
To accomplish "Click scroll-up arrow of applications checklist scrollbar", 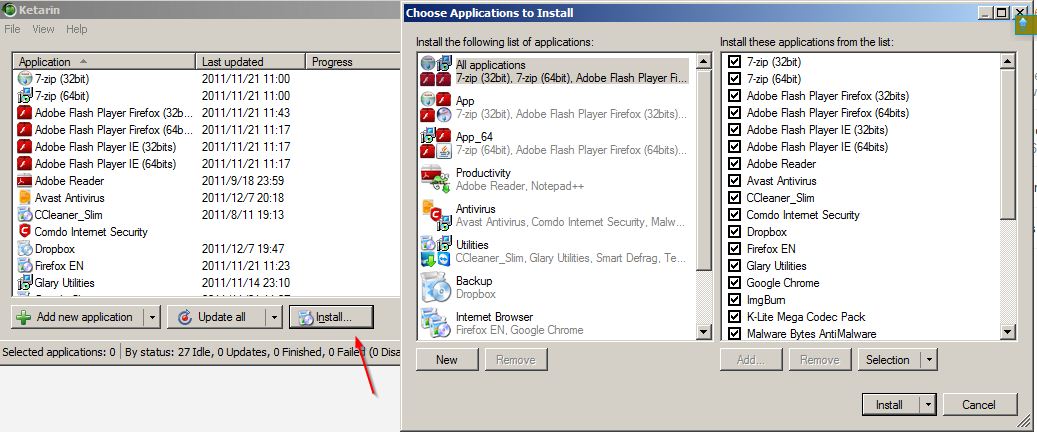I will tap(1008, 62).
